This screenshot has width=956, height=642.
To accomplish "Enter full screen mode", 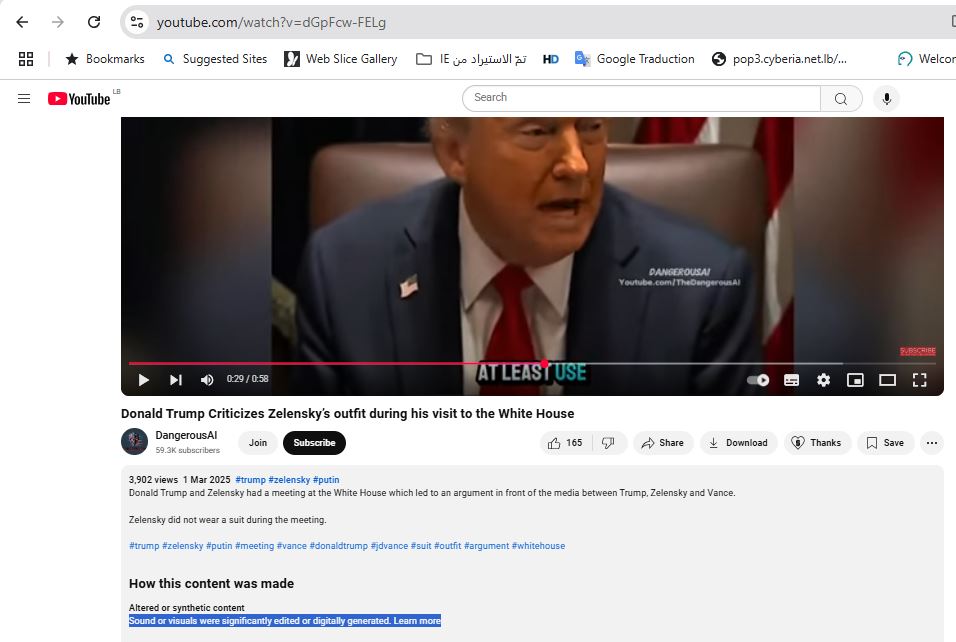I will (x=919, y=380).
